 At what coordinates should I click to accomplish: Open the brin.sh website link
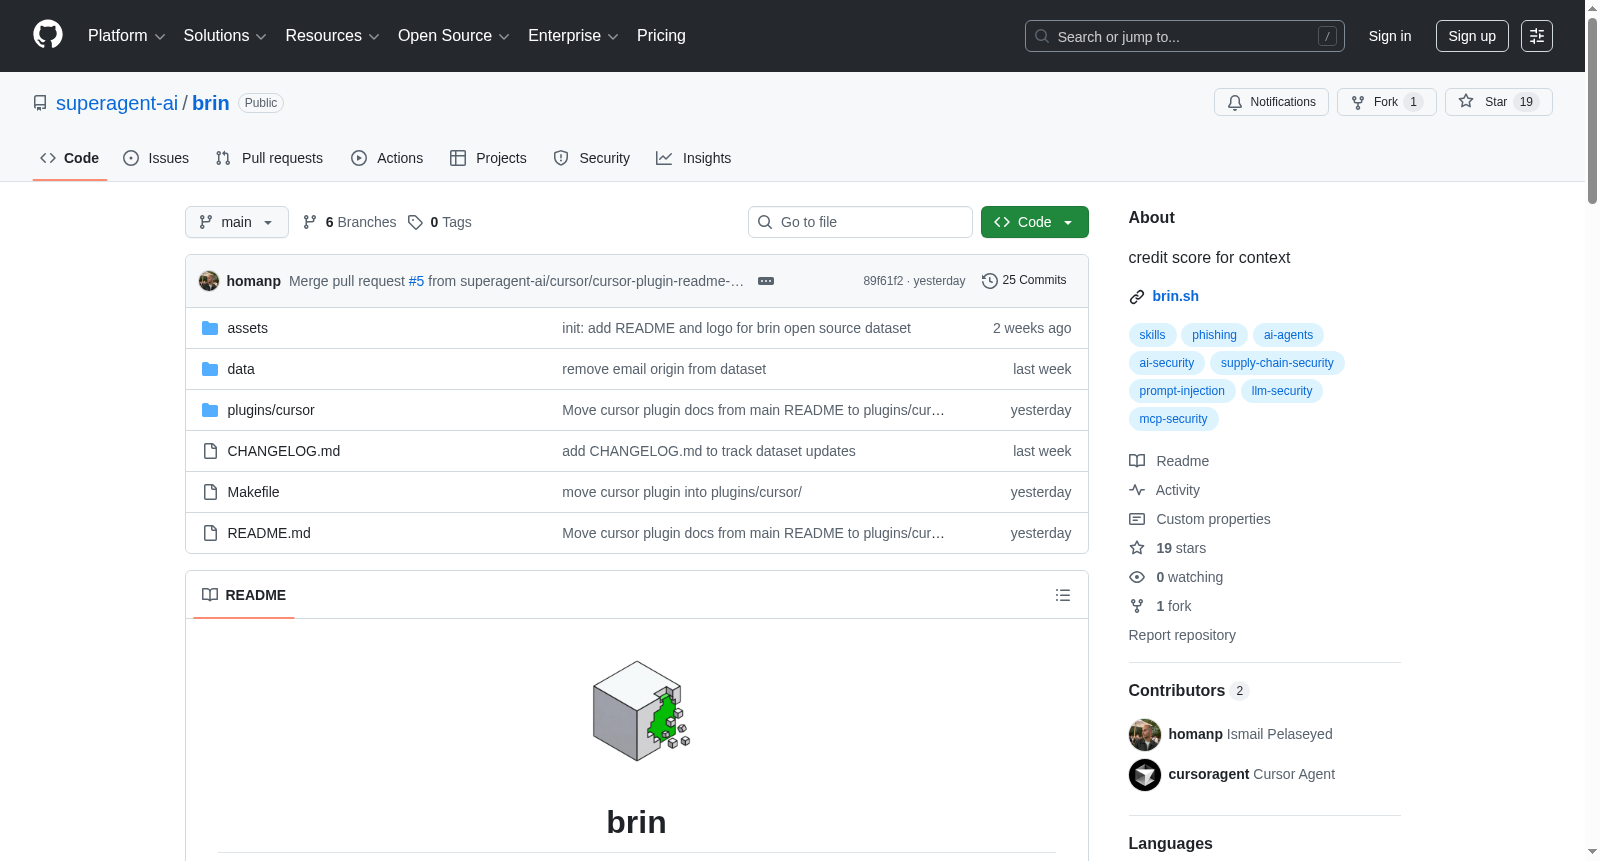click(x=1175, y=296)
